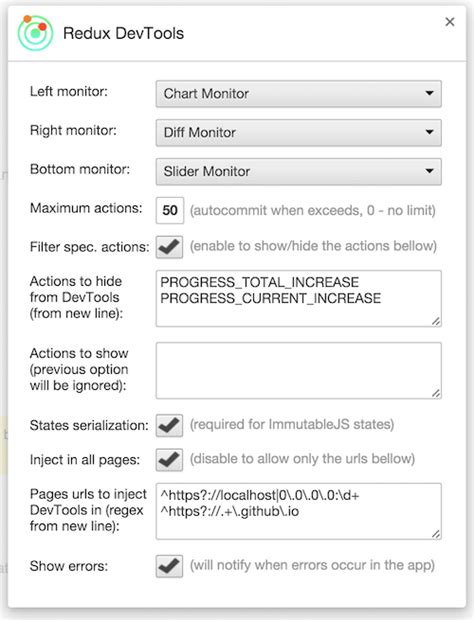Close the Redux DevTools options dialog
This screenshot has height=620, width=474.
point(450,22)
